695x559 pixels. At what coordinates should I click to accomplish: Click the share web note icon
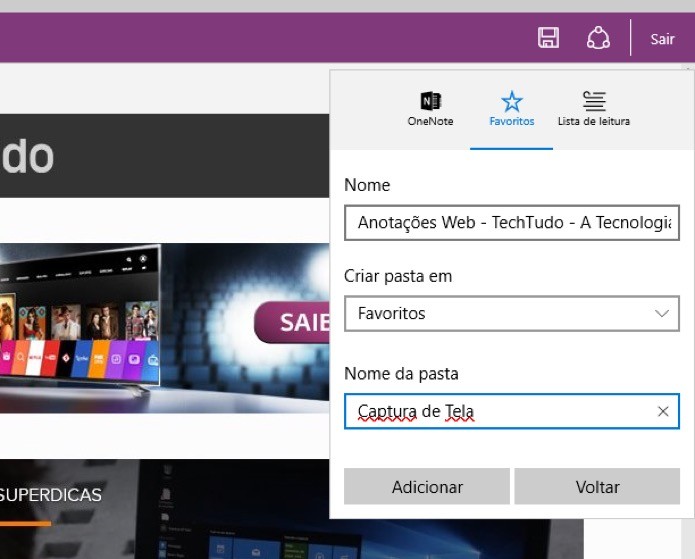(598, 38)
